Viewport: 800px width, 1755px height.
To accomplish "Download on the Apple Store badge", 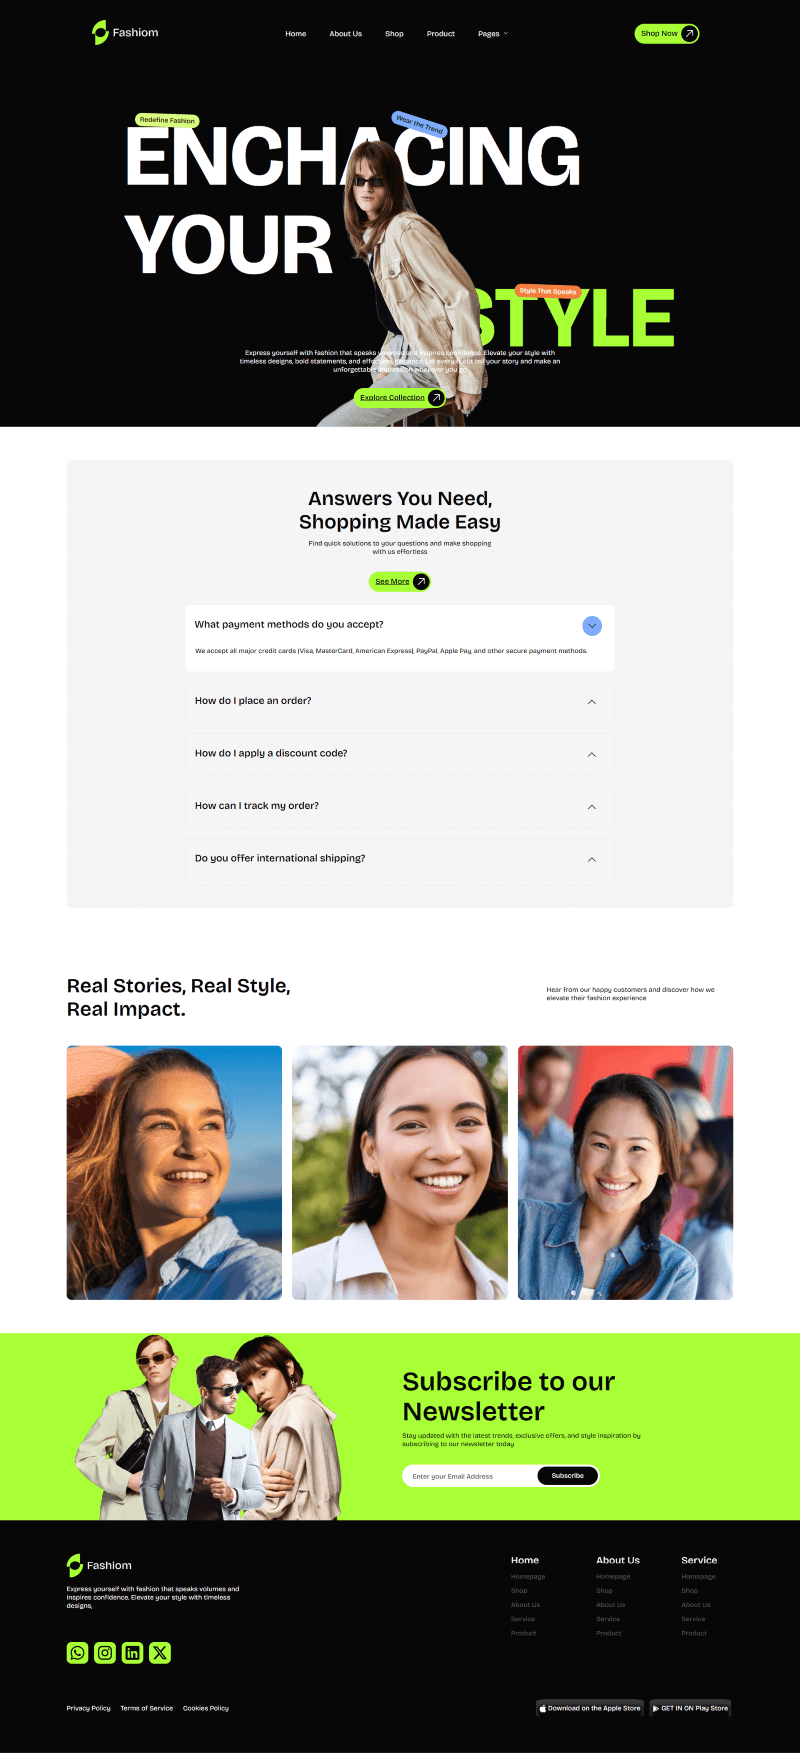I will point(590,1708).
